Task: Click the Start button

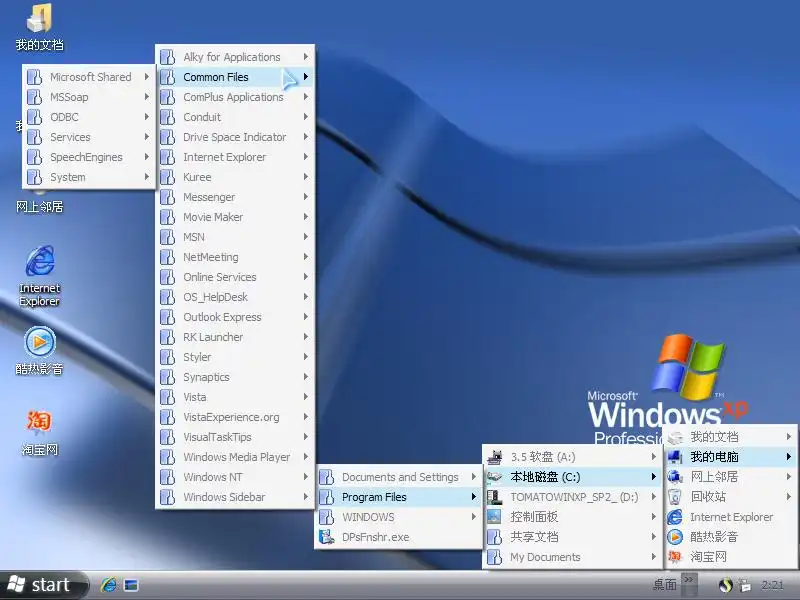Action: 44,585
